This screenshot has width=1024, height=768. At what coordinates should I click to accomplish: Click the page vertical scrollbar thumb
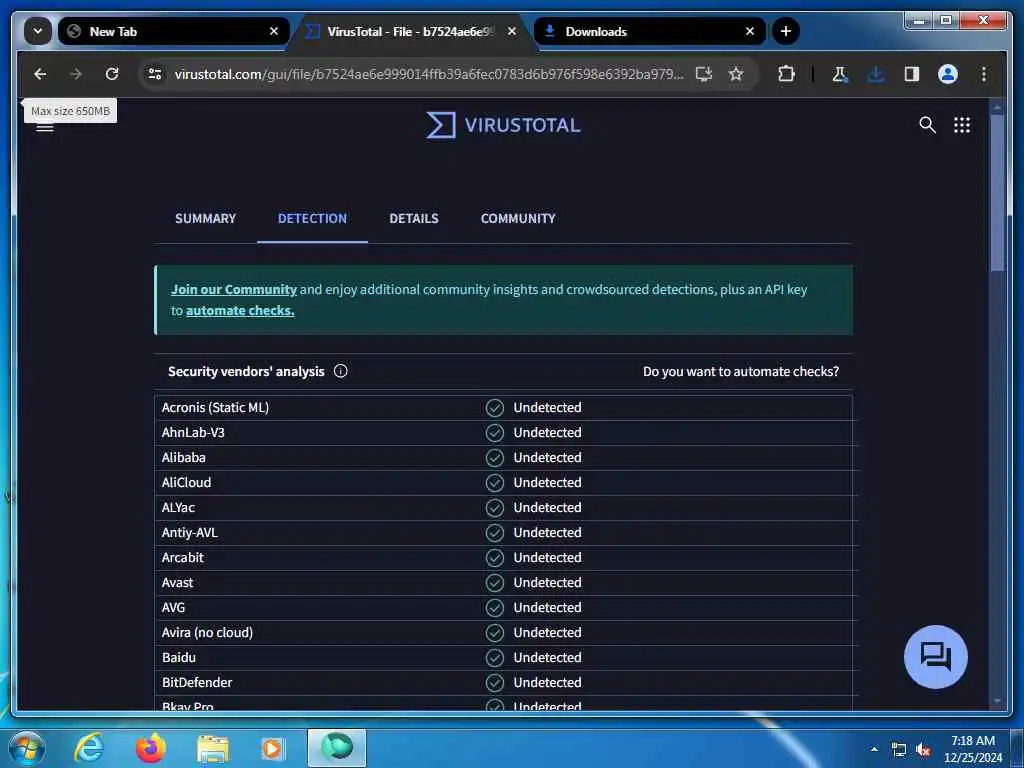pos(997,193)
